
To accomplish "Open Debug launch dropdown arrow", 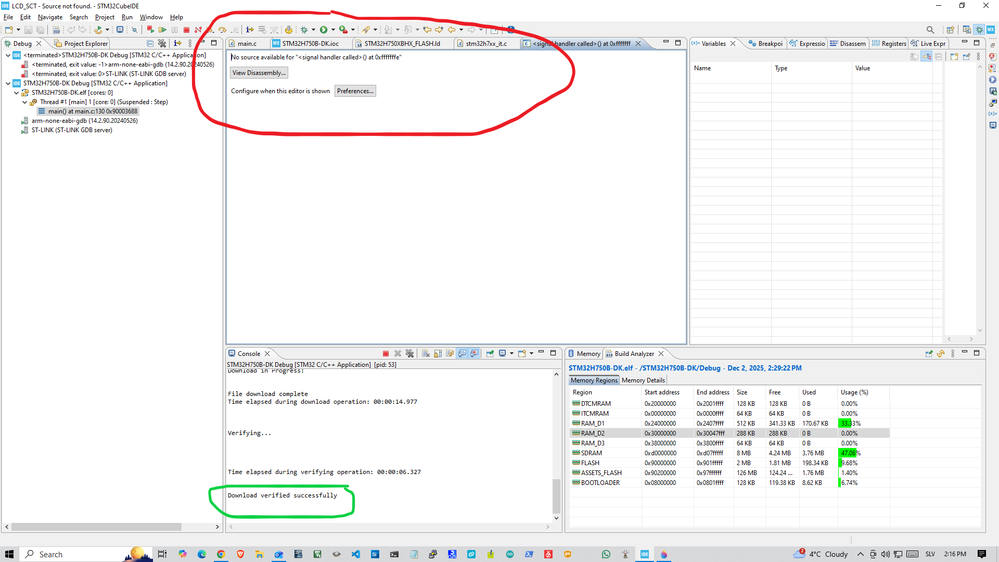I will click(x=313, y=29).
